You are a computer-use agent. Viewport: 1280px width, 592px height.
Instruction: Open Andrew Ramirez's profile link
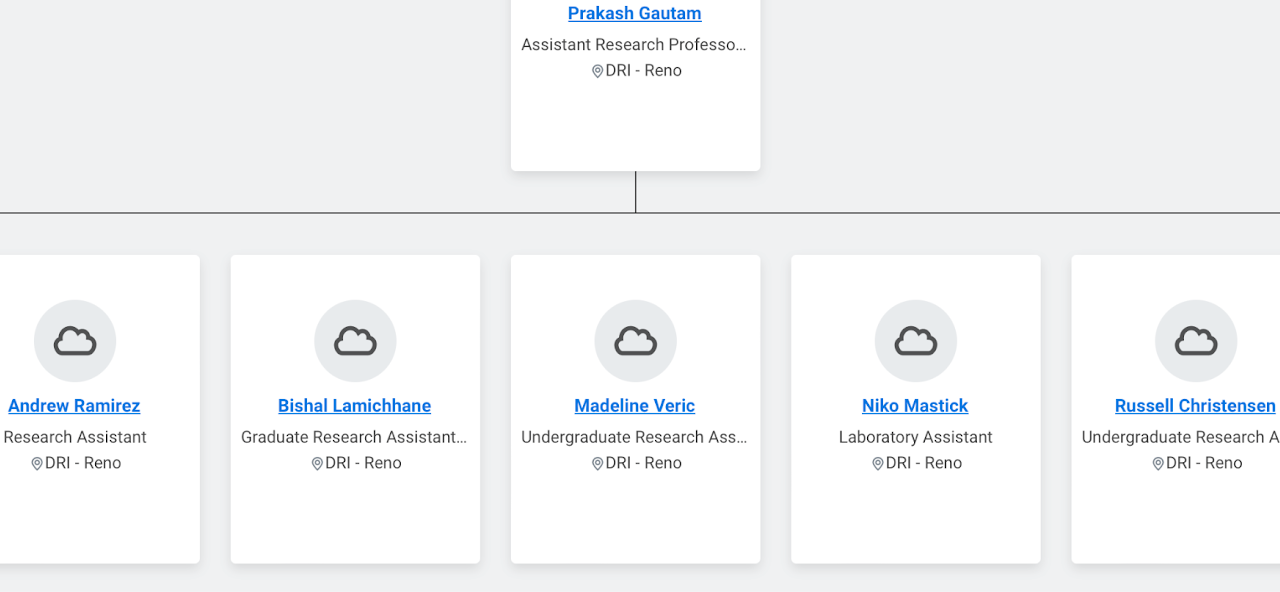coord(74,405)
